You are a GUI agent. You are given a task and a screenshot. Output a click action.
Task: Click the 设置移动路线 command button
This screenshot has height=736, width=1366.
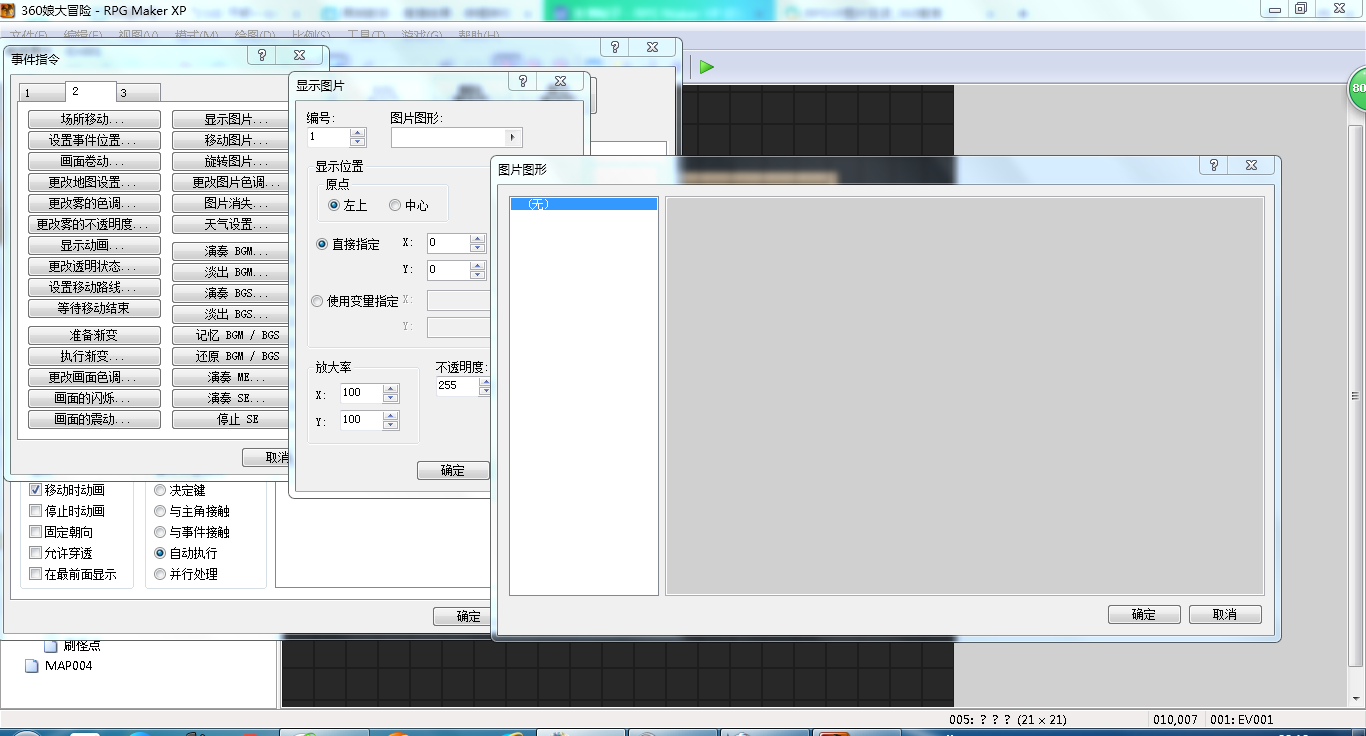pos(94,288)
